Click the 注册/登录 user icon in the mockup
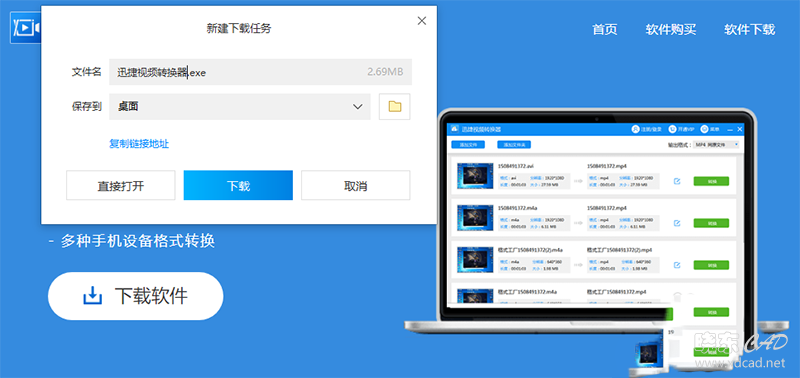Viewport: 800px width, 378px height. click(x=635, y=129)
